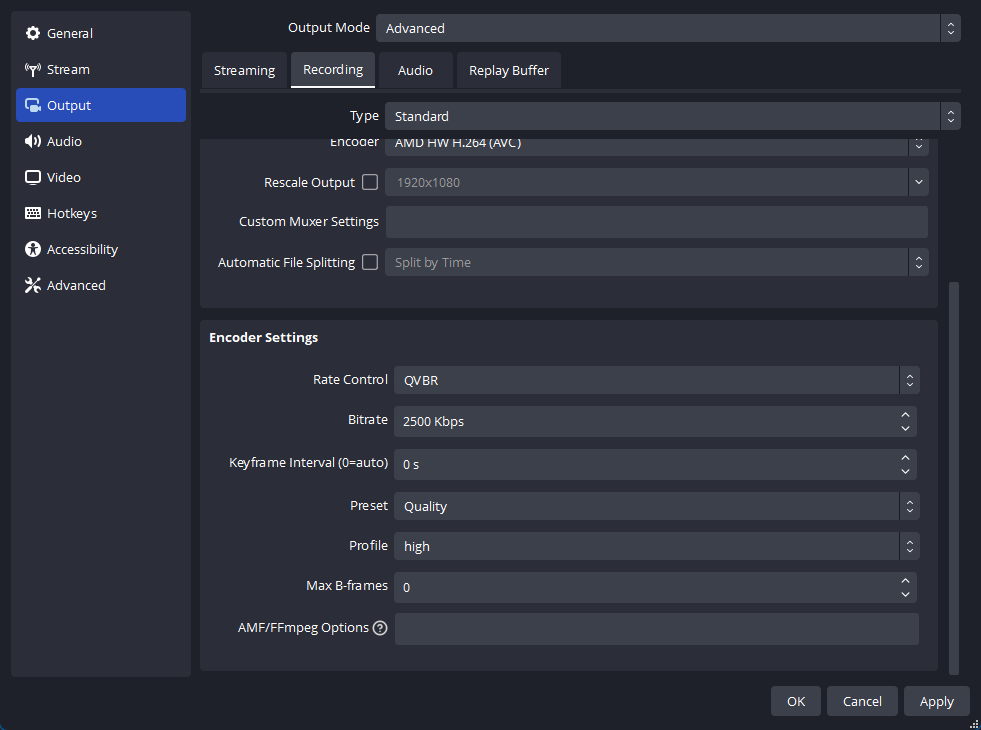
Task: Click the Custom Muxer Settings field
Action: tap(657, 221)
